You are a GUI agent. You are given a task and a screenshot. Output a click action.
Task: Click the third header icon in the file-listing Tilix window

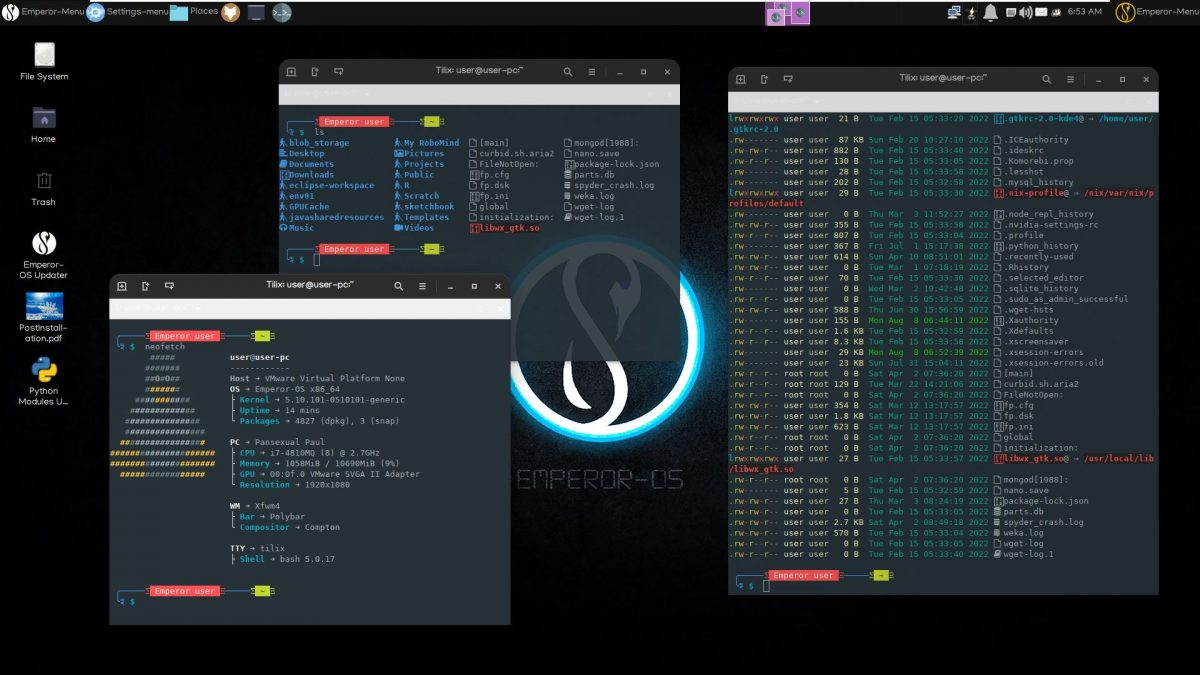(x=788, y=77)
